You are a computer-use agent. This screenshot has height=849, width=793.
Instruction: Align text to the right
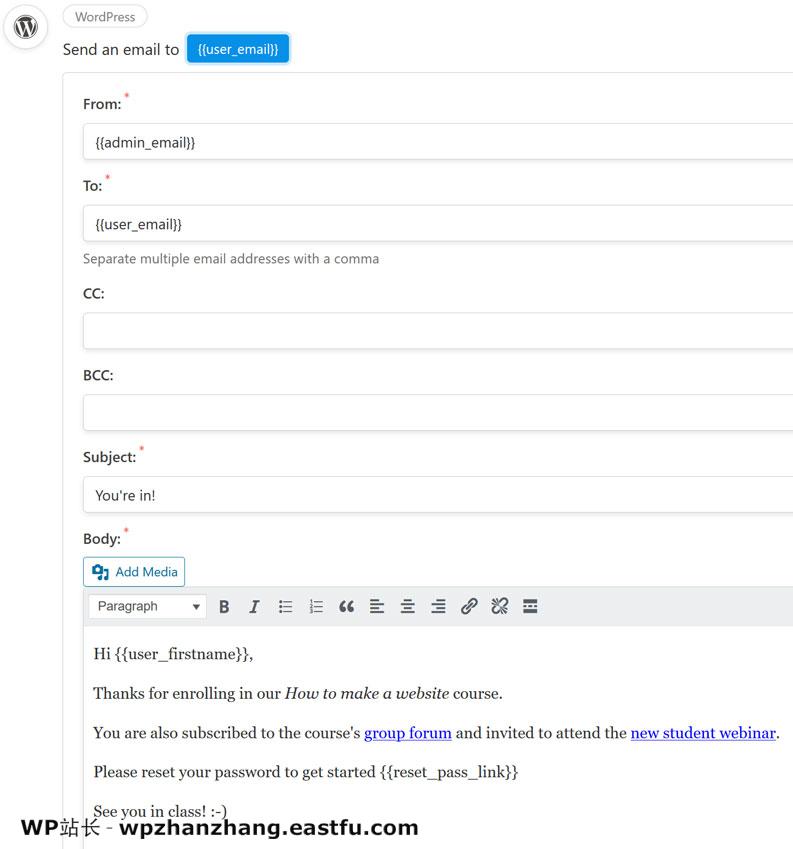pos(438,606)
